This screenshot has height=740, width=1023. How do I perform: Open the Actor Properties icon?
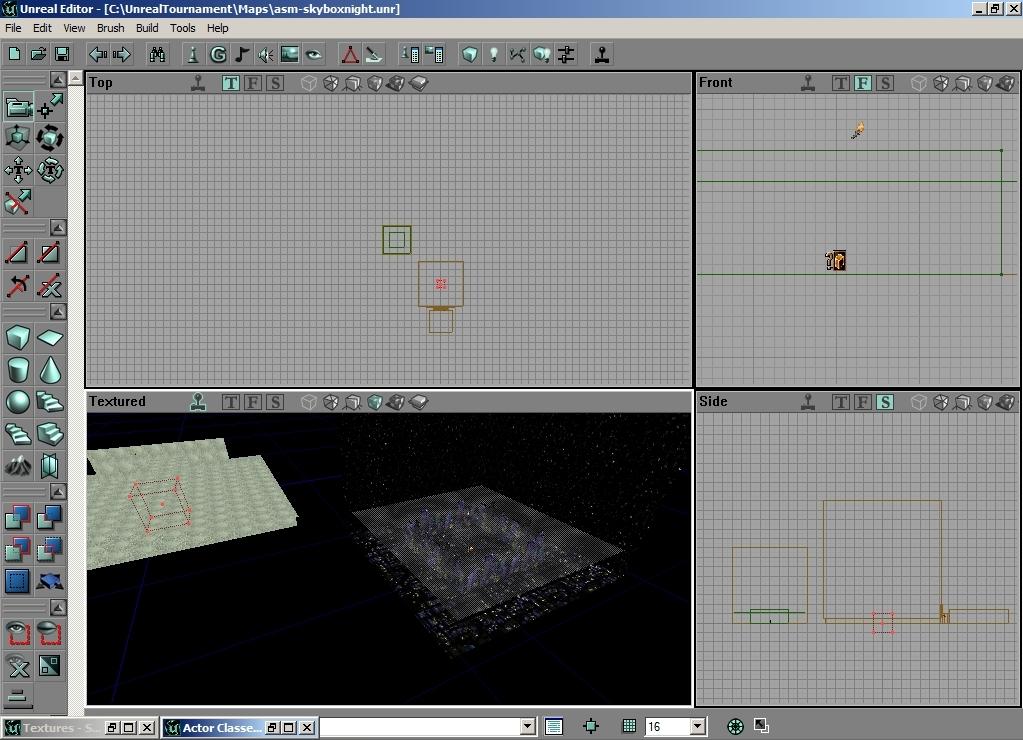193,54
